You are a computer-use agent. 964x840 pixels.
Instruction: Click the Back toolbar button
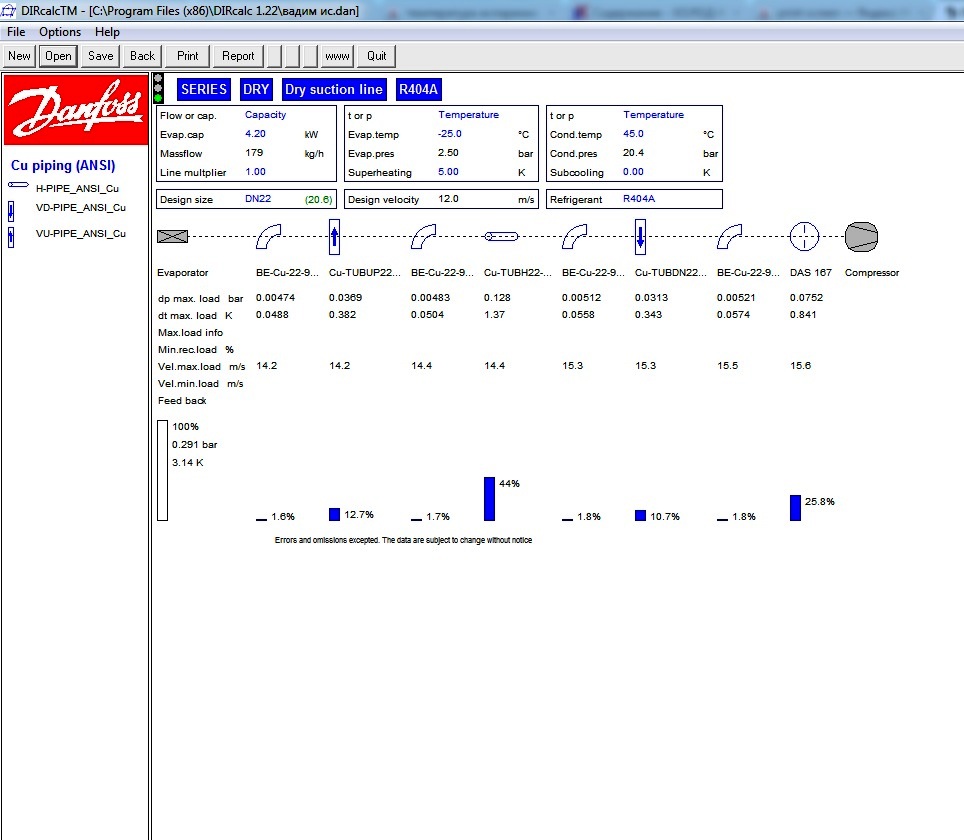point(143,56)
